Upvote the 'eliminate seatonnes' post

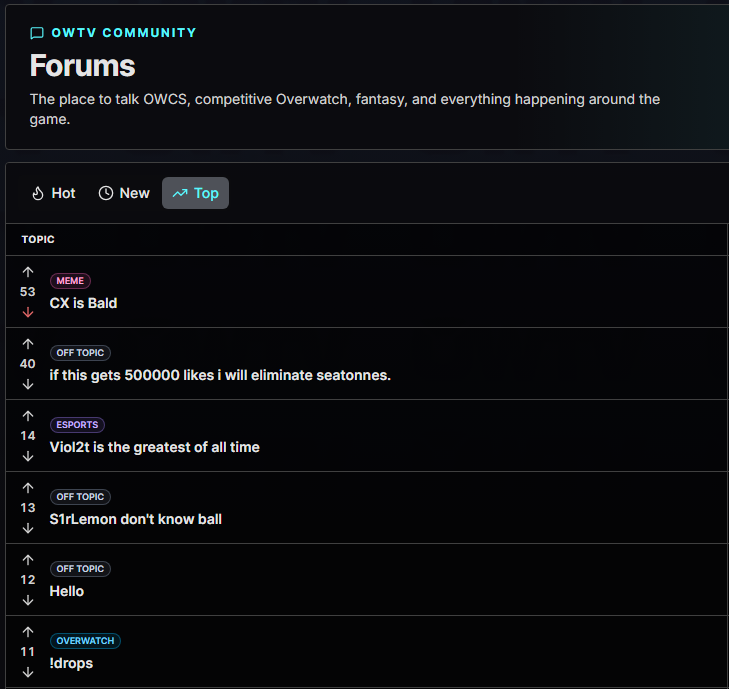click(x=28, y=344)
